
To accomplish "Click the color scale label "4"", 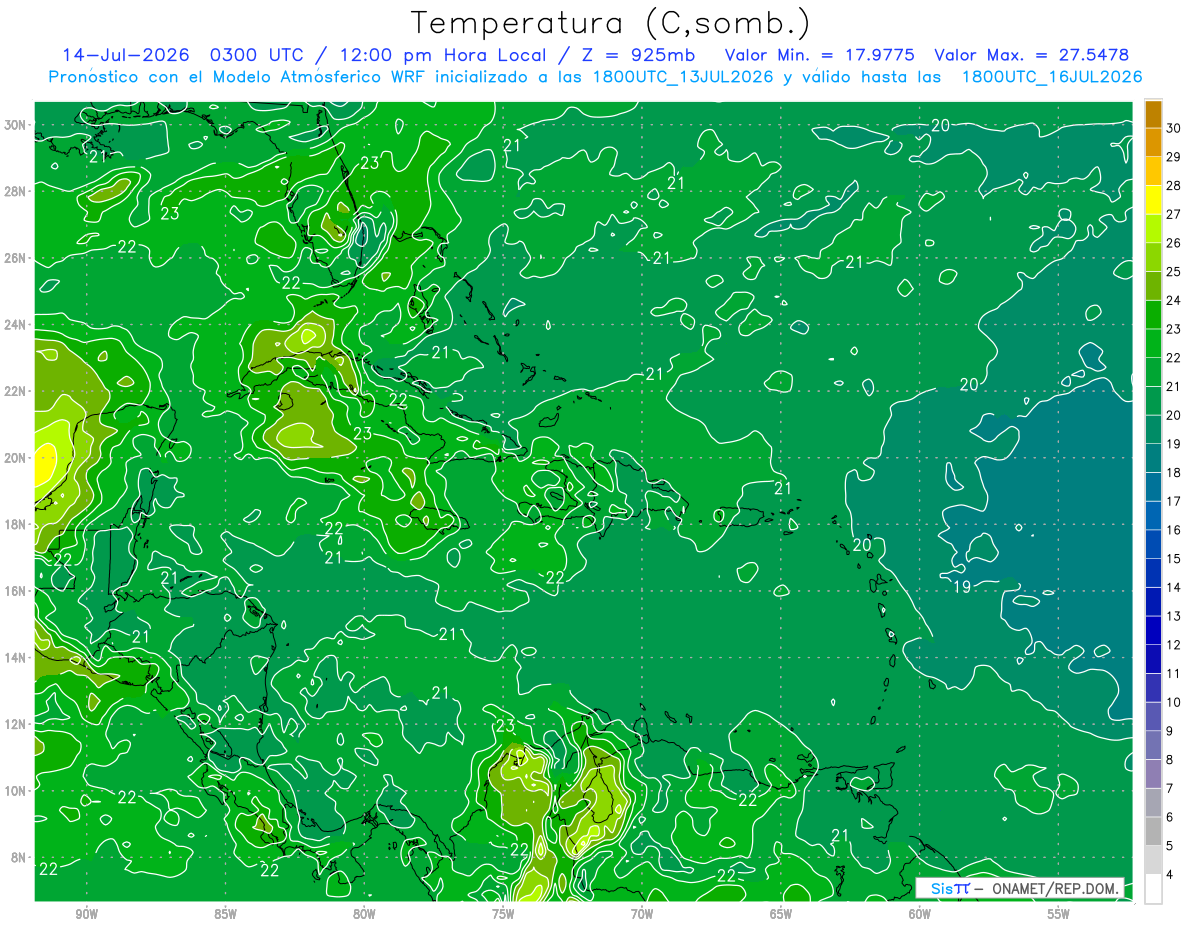I will pyautogui.click(x=1171, y=875).
